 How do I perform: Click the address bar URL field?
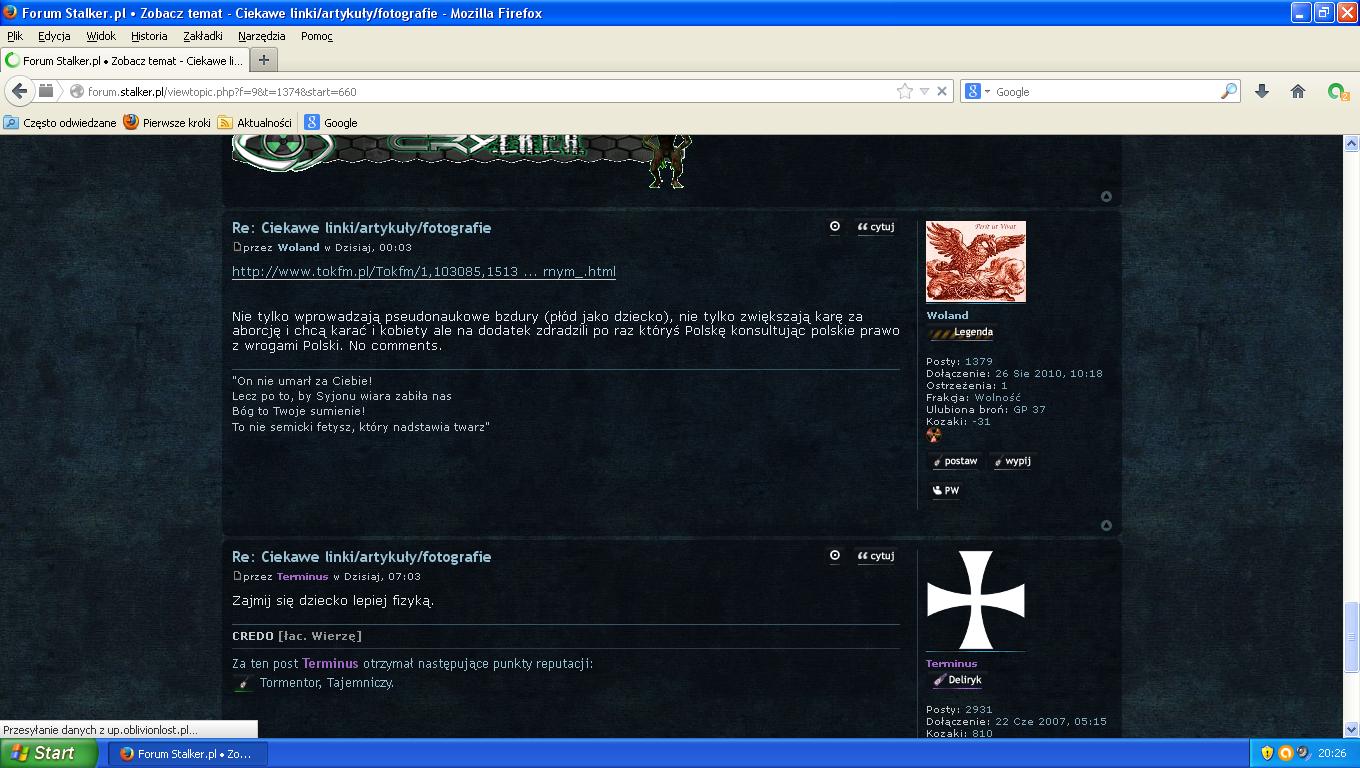click(x=490, y=91)
